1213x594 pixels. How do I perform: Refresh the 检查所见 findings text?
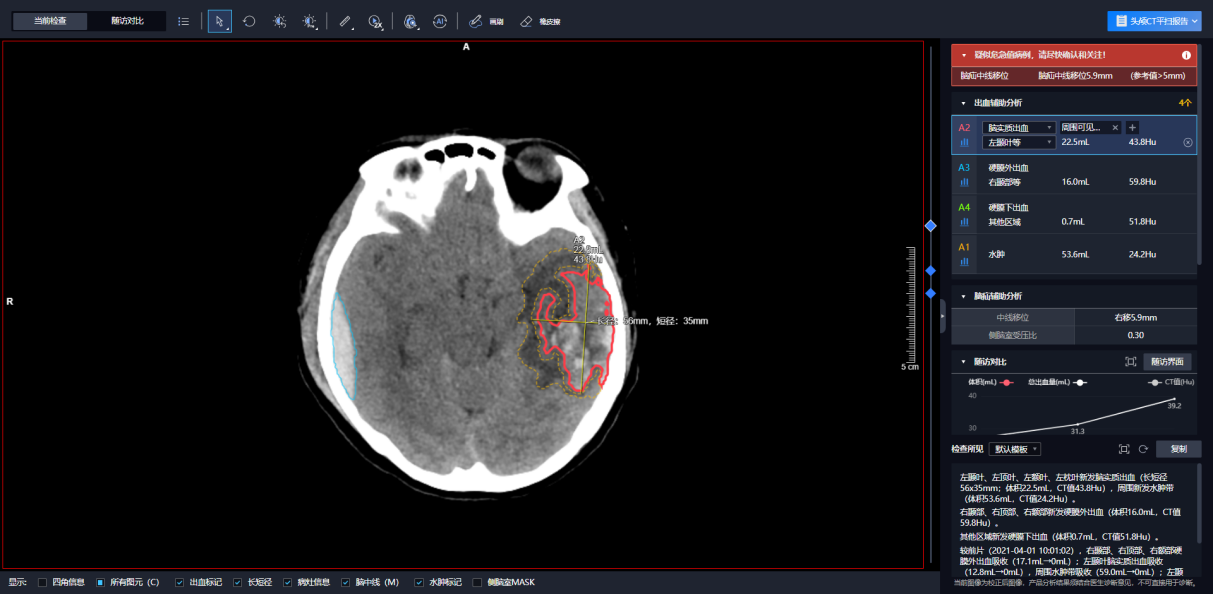click(1142, 449)
